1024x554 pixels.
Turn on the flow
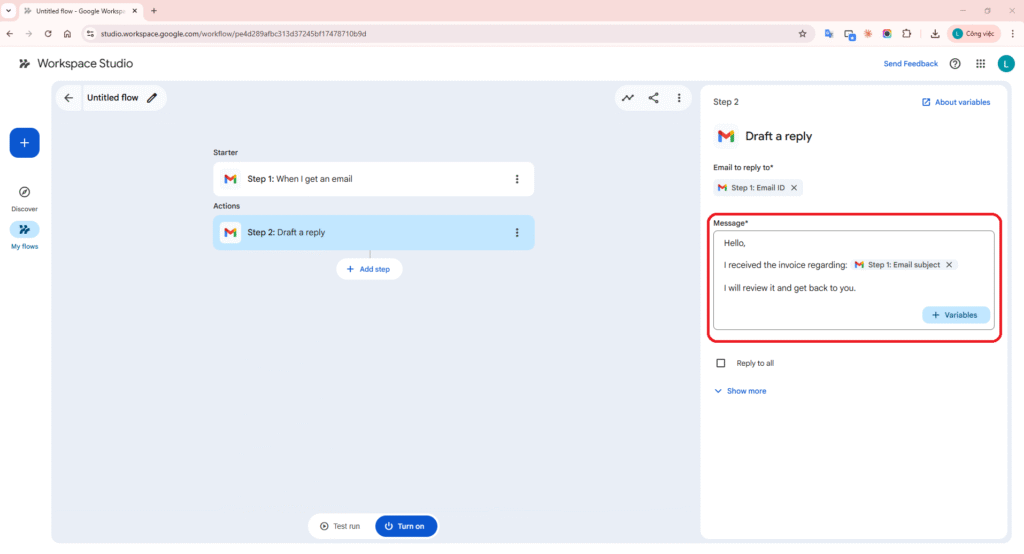point(406,526)
